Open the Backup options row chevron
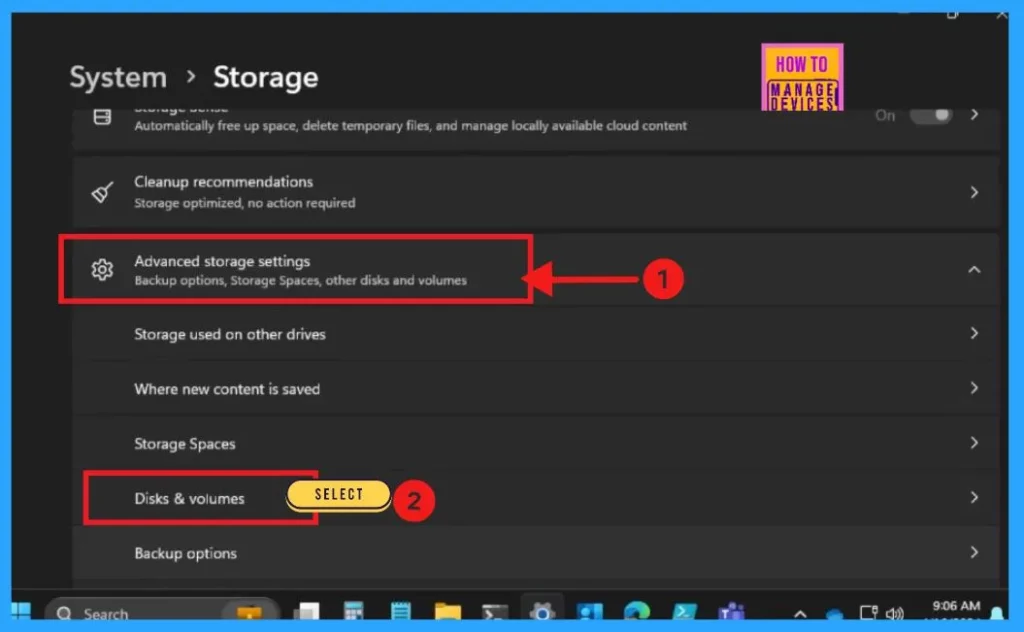 pyautogui.click(x=974, y=552)
